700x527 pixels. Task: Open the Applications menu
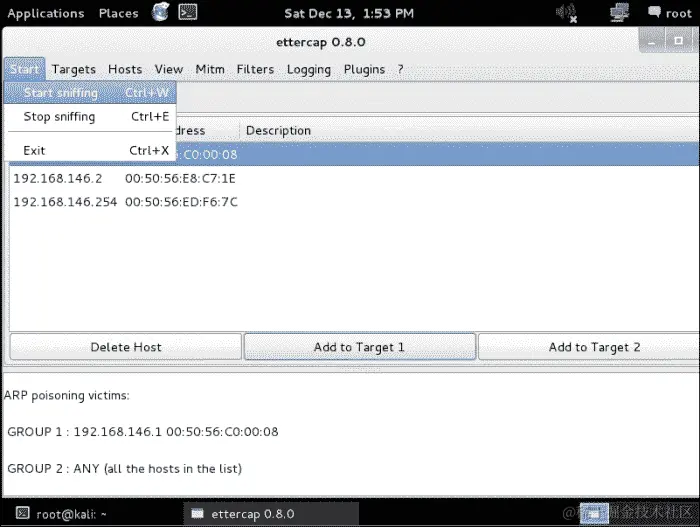[46, 13]
